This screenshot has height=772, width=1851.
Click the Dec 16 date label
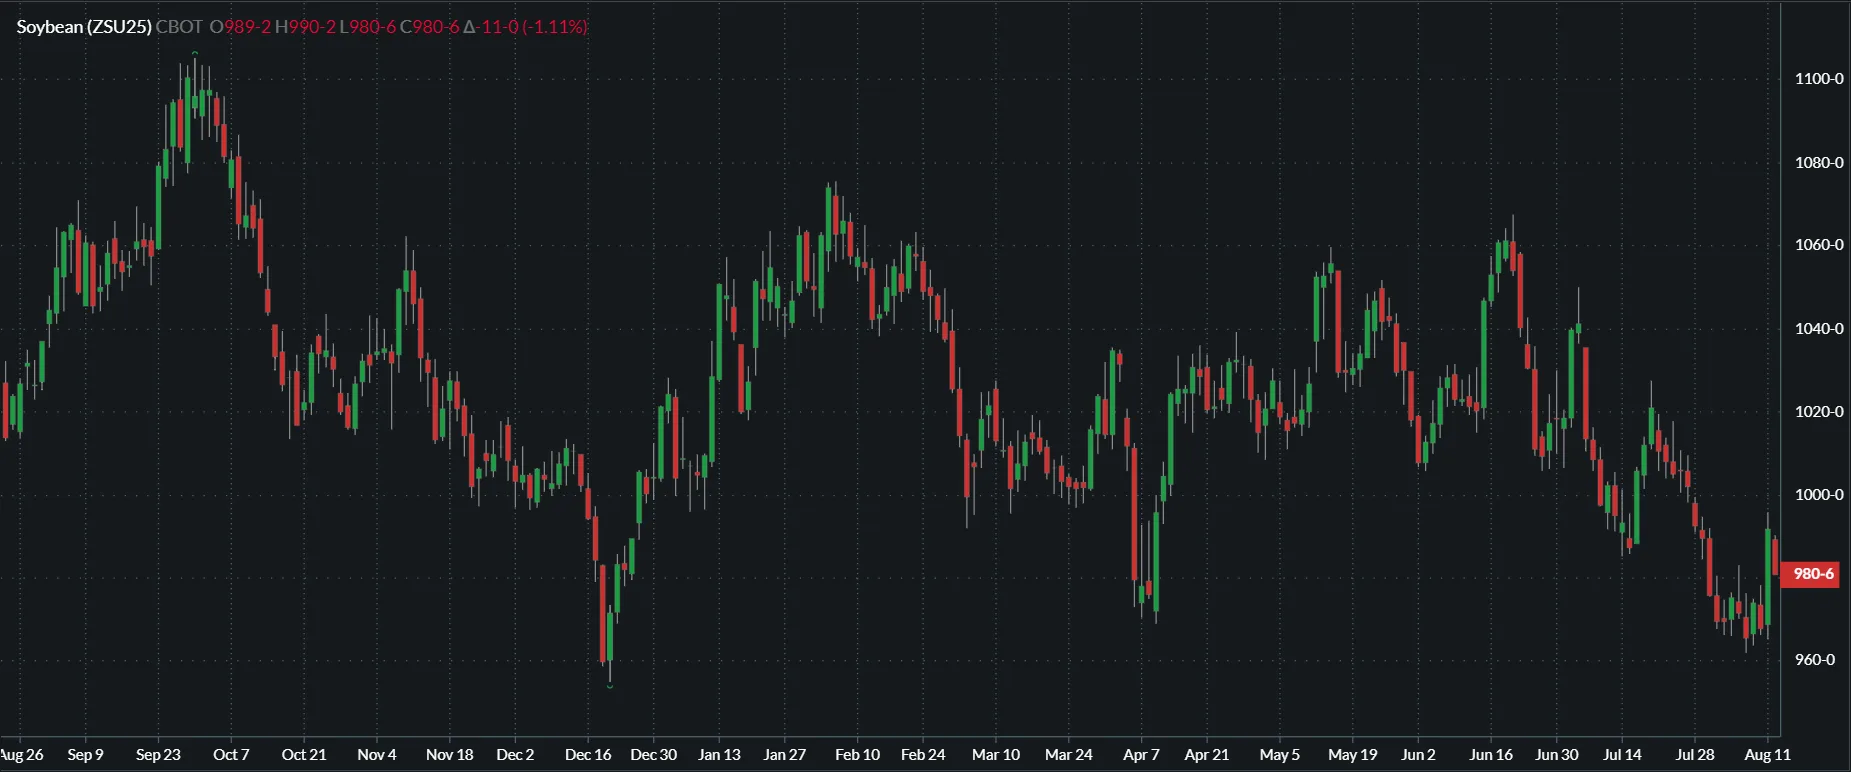pyautogui.click(x=588, y=755)
